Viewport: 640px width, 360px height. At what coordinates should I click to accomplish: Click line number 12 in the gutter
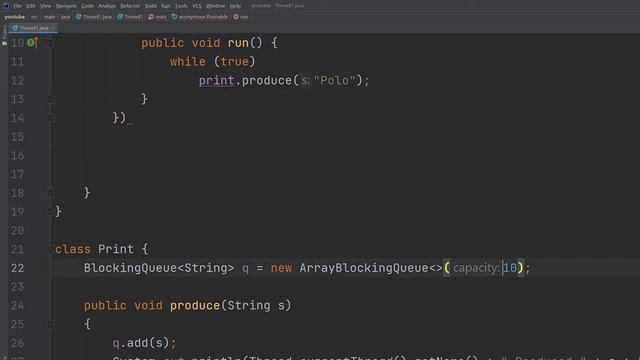tap(18, 80)
